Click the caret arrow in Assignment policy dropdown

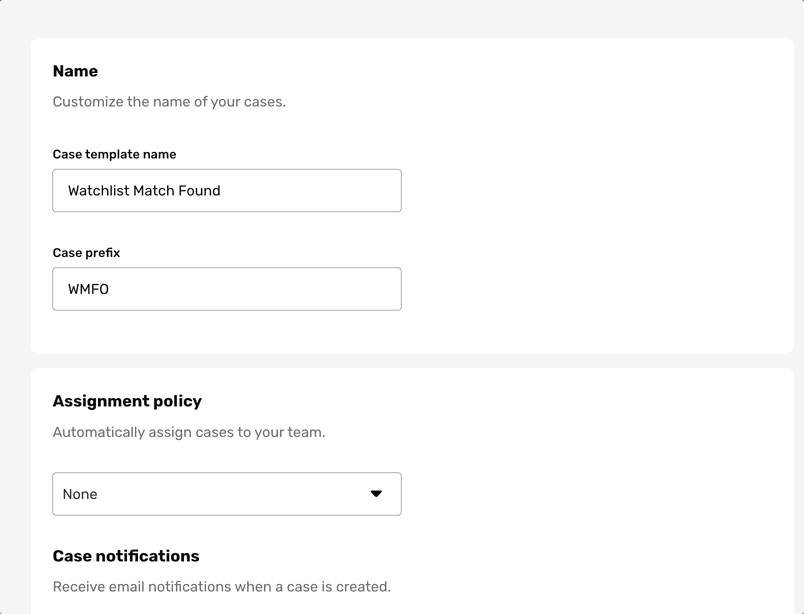(x=376, y=493)
